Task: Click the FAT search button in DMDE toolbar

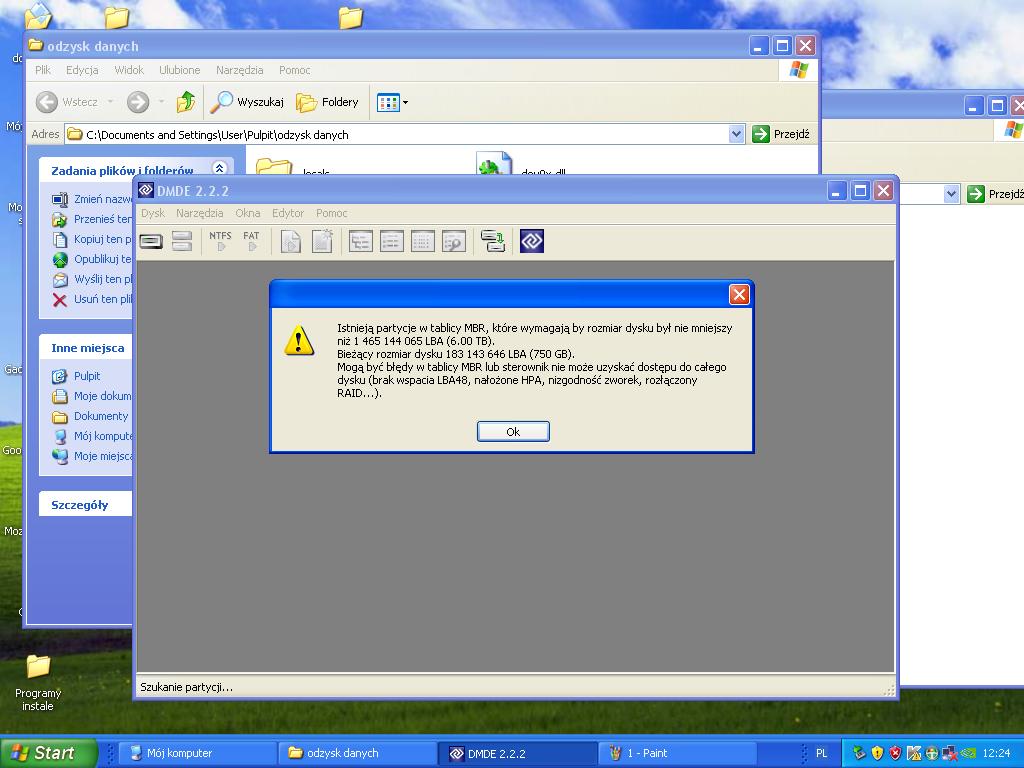Action: pyautogui.click(x=251, y=241)
